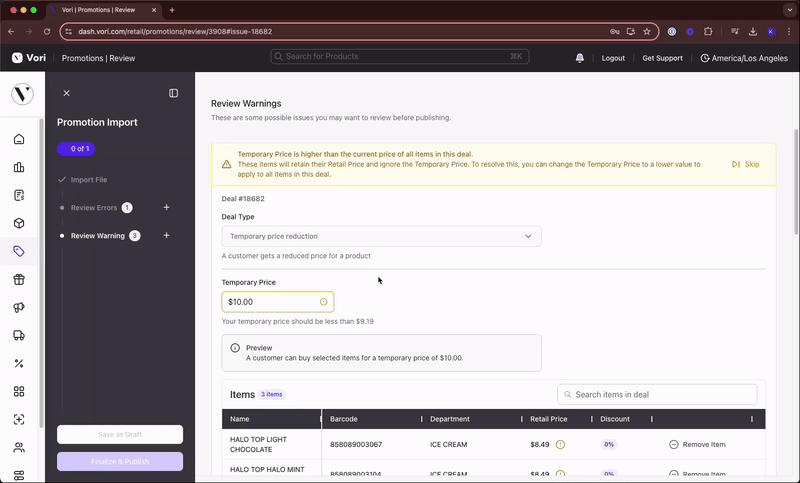The width and height of the screenshot is (800, 483).
Task: Expand Review Errors with its plus icon
Action: tap(166, 208)
